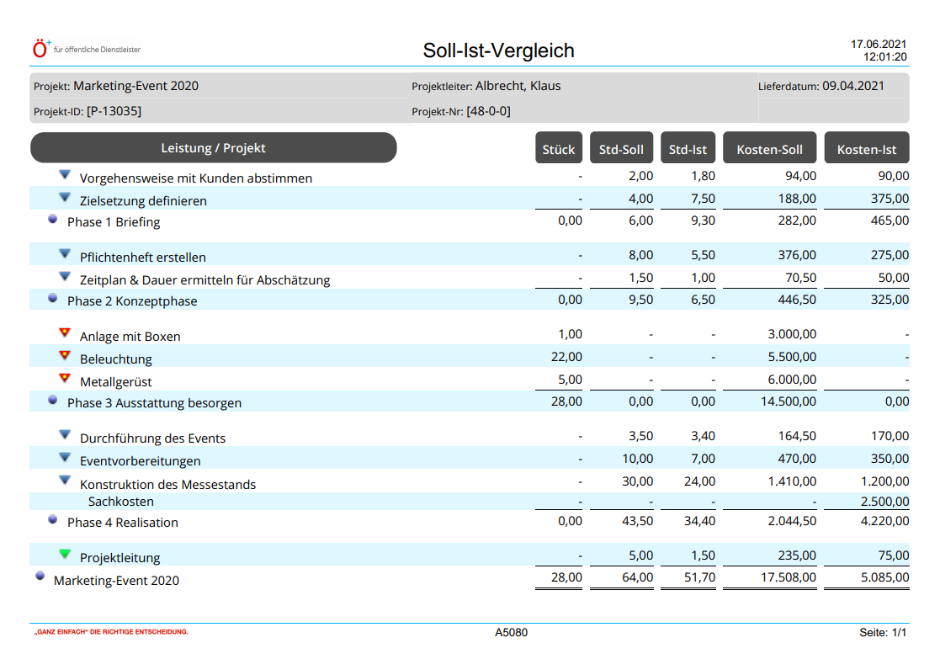
Task: Click the purple bullet next to Marketing-Event 2020 total
Action: [x=40, y=576]
